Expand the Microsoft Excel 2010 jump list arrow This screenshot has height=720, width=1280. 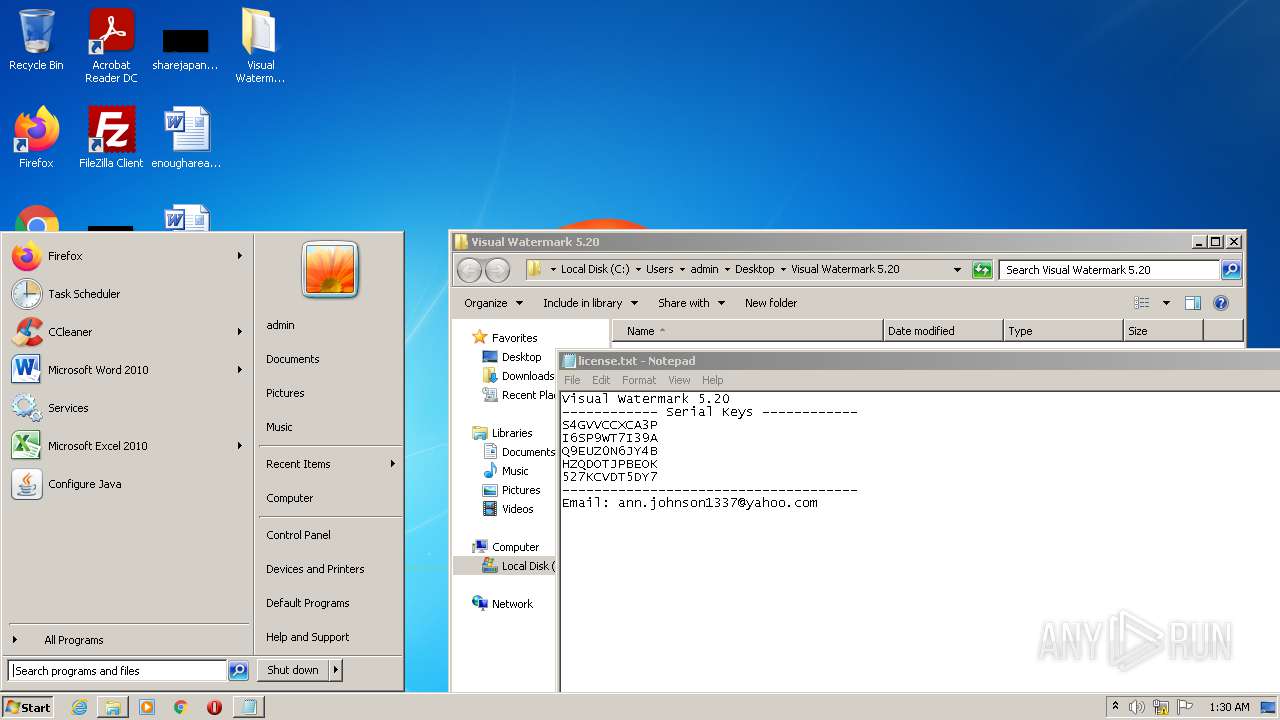[240, 446]
